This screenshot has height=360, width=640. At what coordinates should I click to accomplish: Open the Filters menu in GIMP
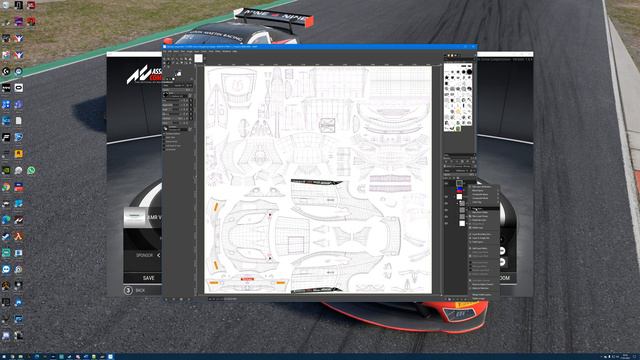pos(218,51)
